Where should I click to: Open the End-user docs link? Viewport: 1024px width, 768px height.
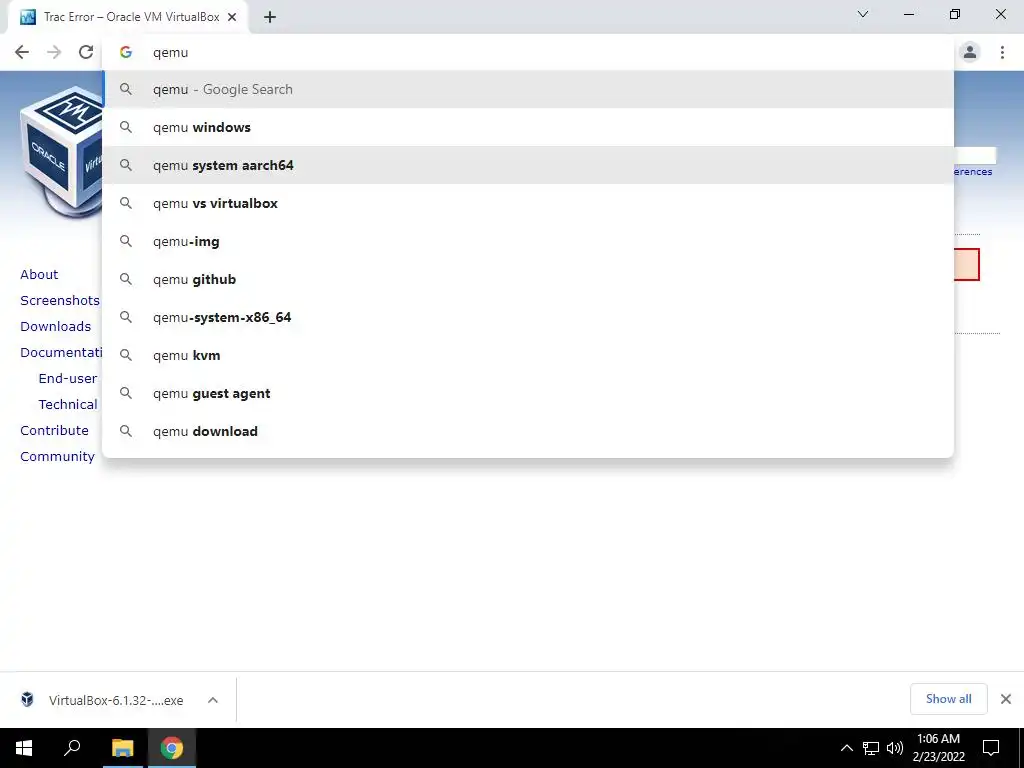[x=68, y=379]
